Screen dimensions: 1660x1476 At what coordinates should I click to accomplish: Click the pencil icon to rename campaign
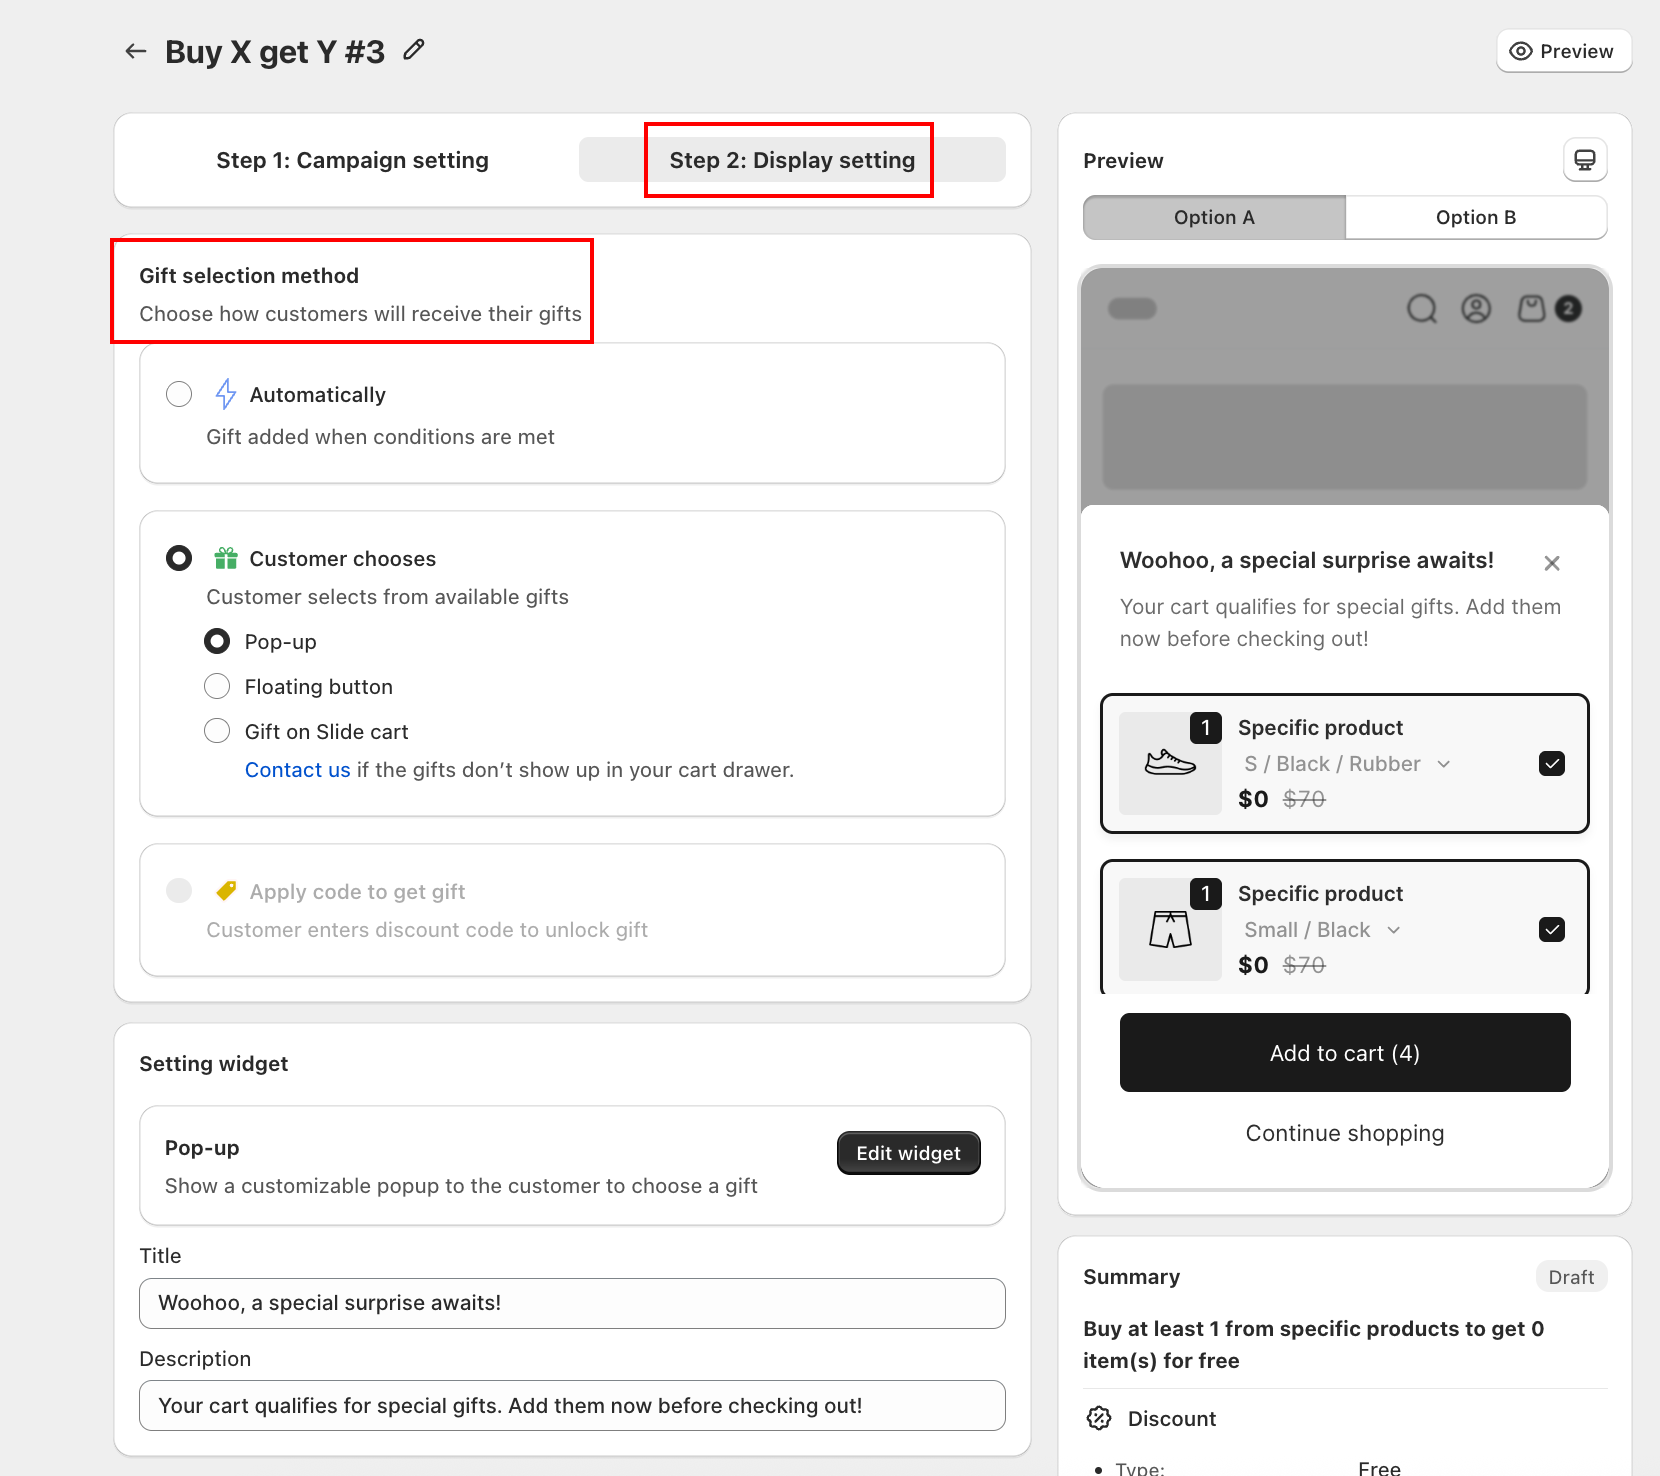pyautogui.click(x=414, y=50)
